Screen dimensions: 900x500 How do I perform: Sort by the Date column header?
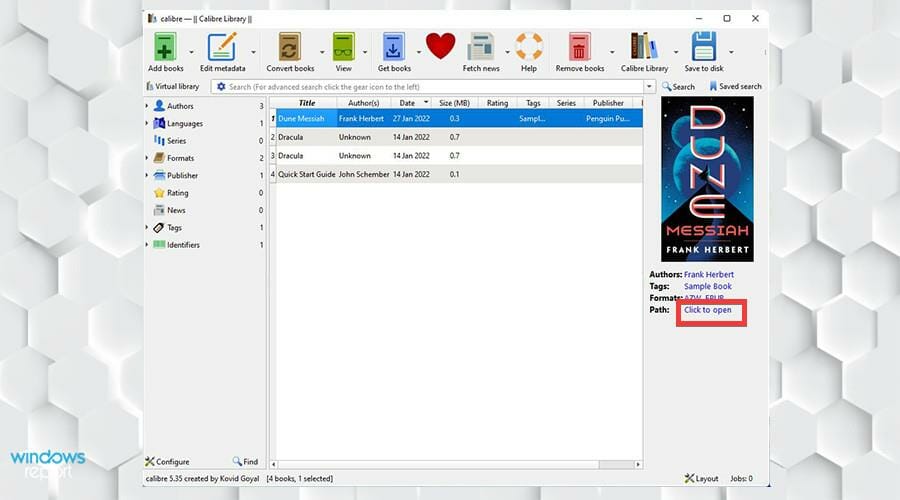[x=411, y=103]
